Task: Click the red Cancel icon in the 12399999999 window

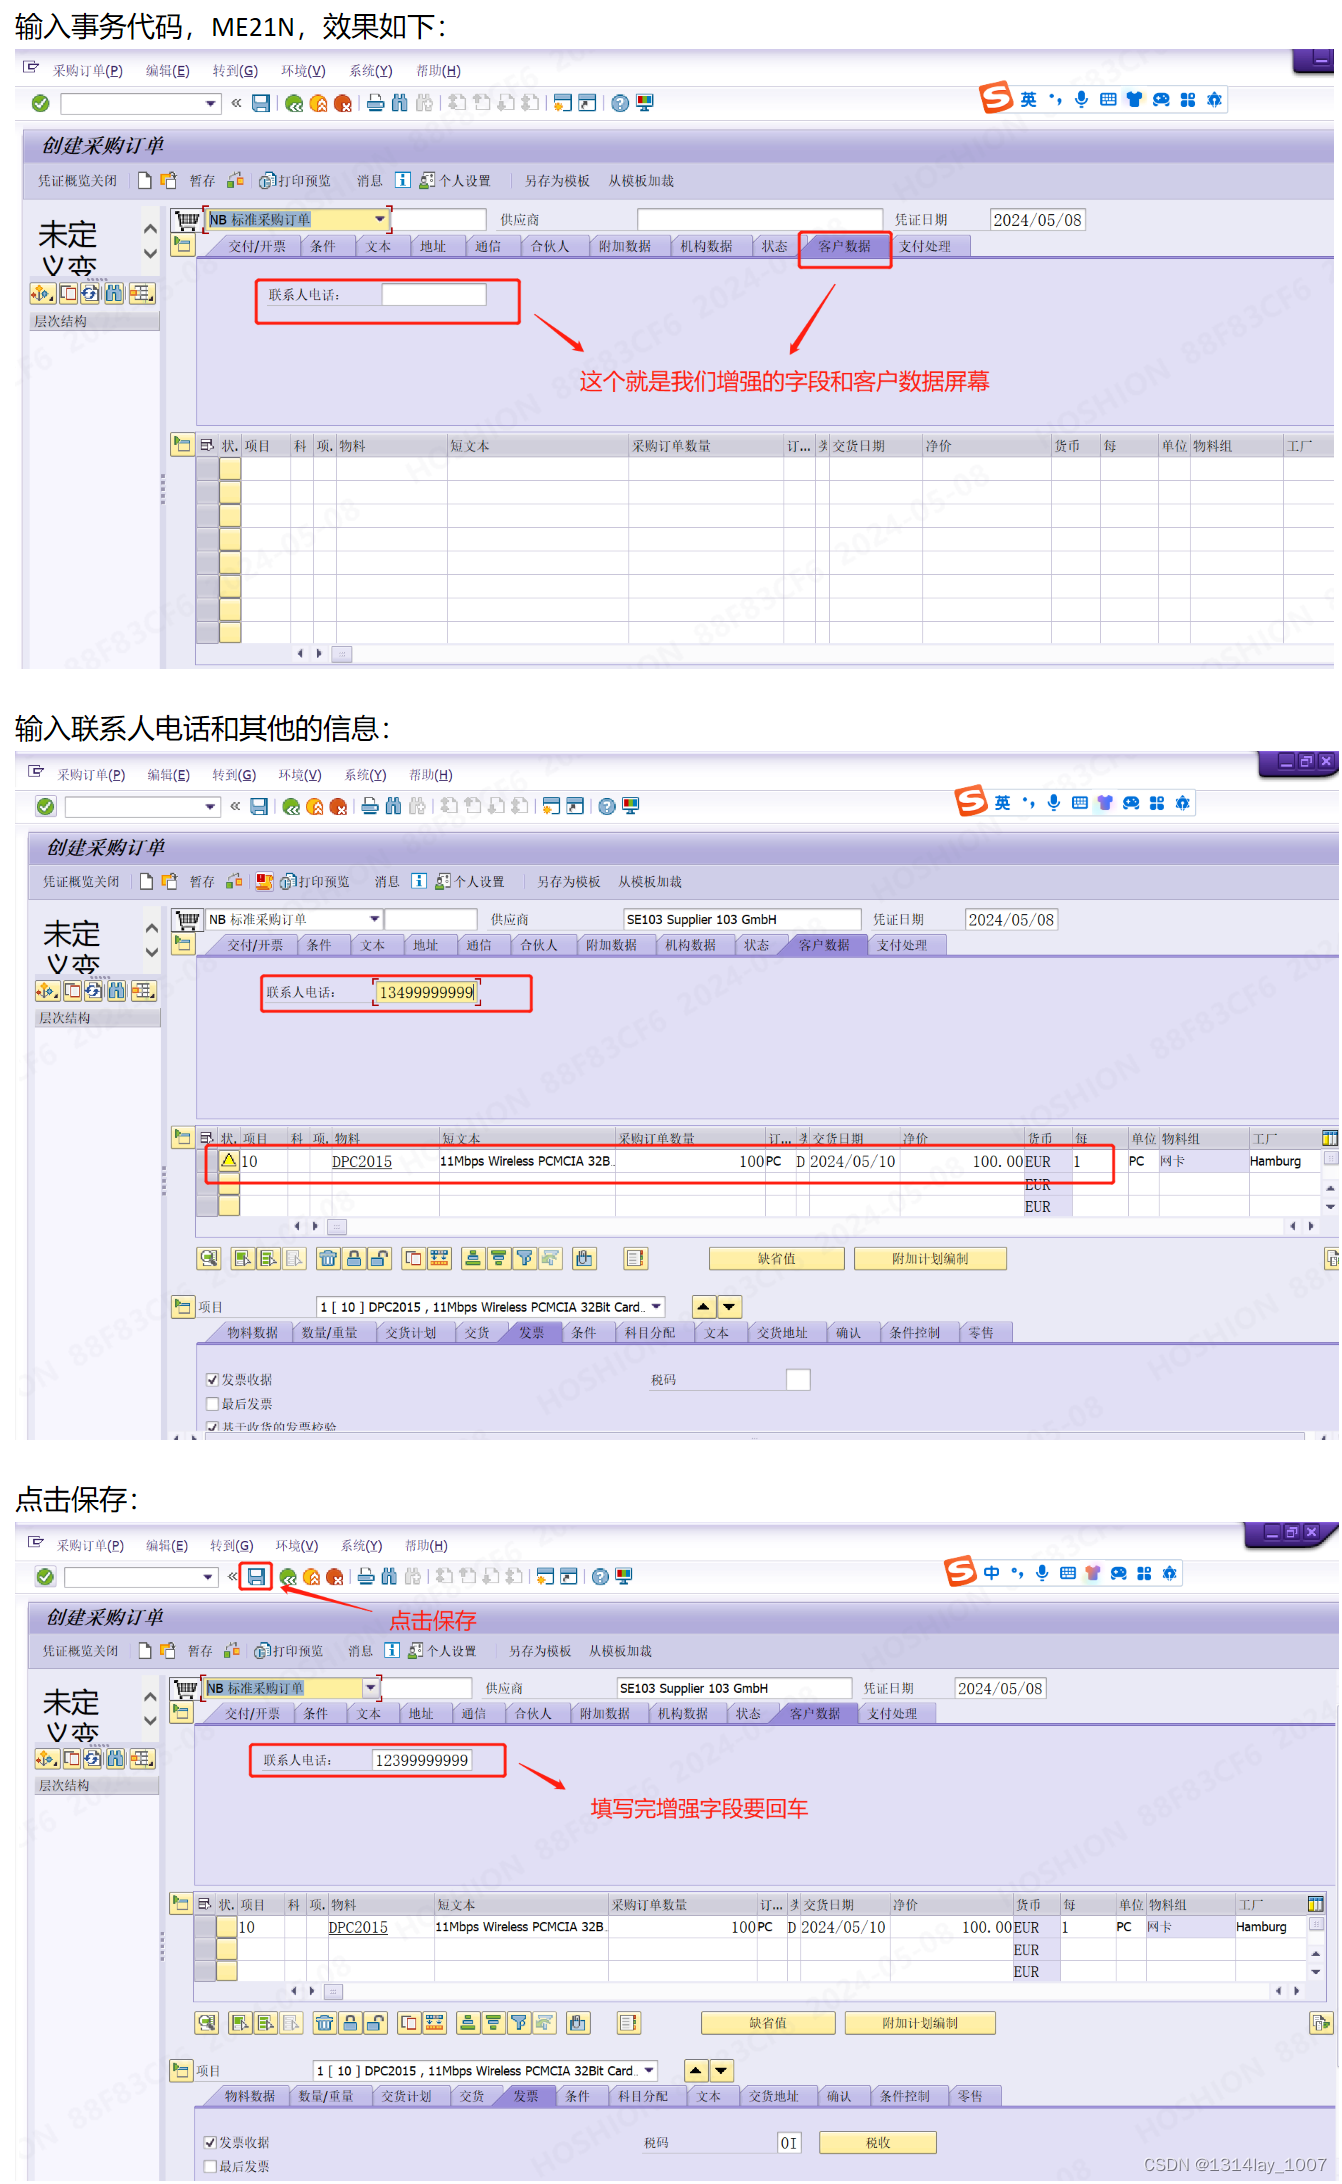Action: tap(335, 1577)
